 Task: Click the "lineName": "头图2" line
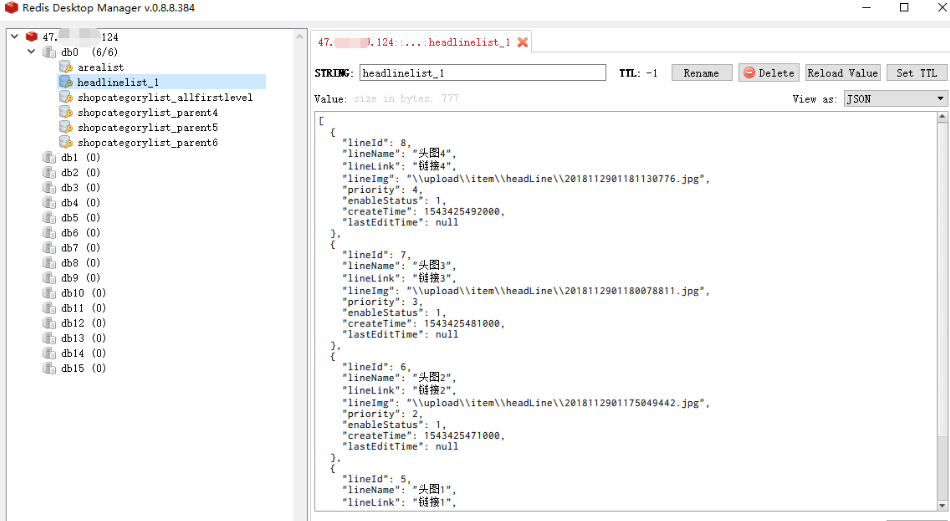(x=399, y=377)
